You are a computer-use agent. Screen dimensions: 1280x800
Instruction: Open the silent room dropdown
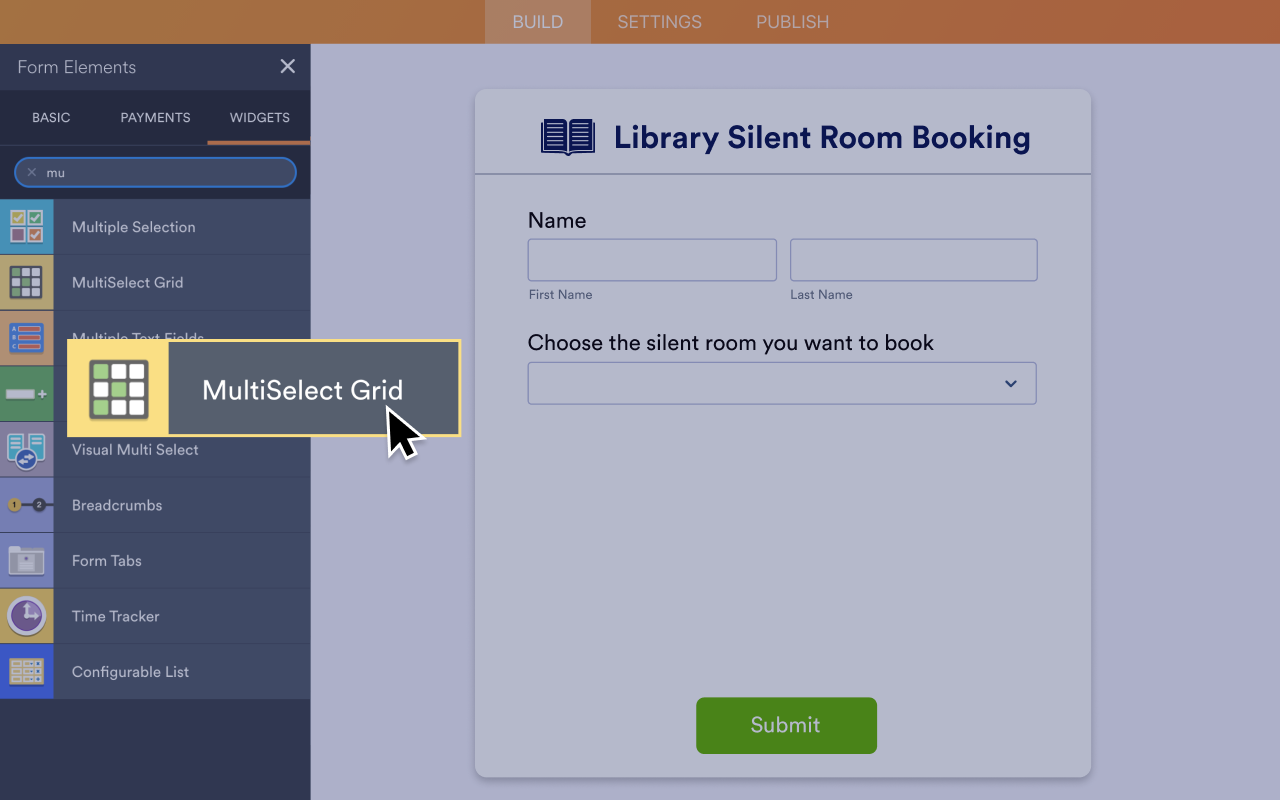coord(782,383)
